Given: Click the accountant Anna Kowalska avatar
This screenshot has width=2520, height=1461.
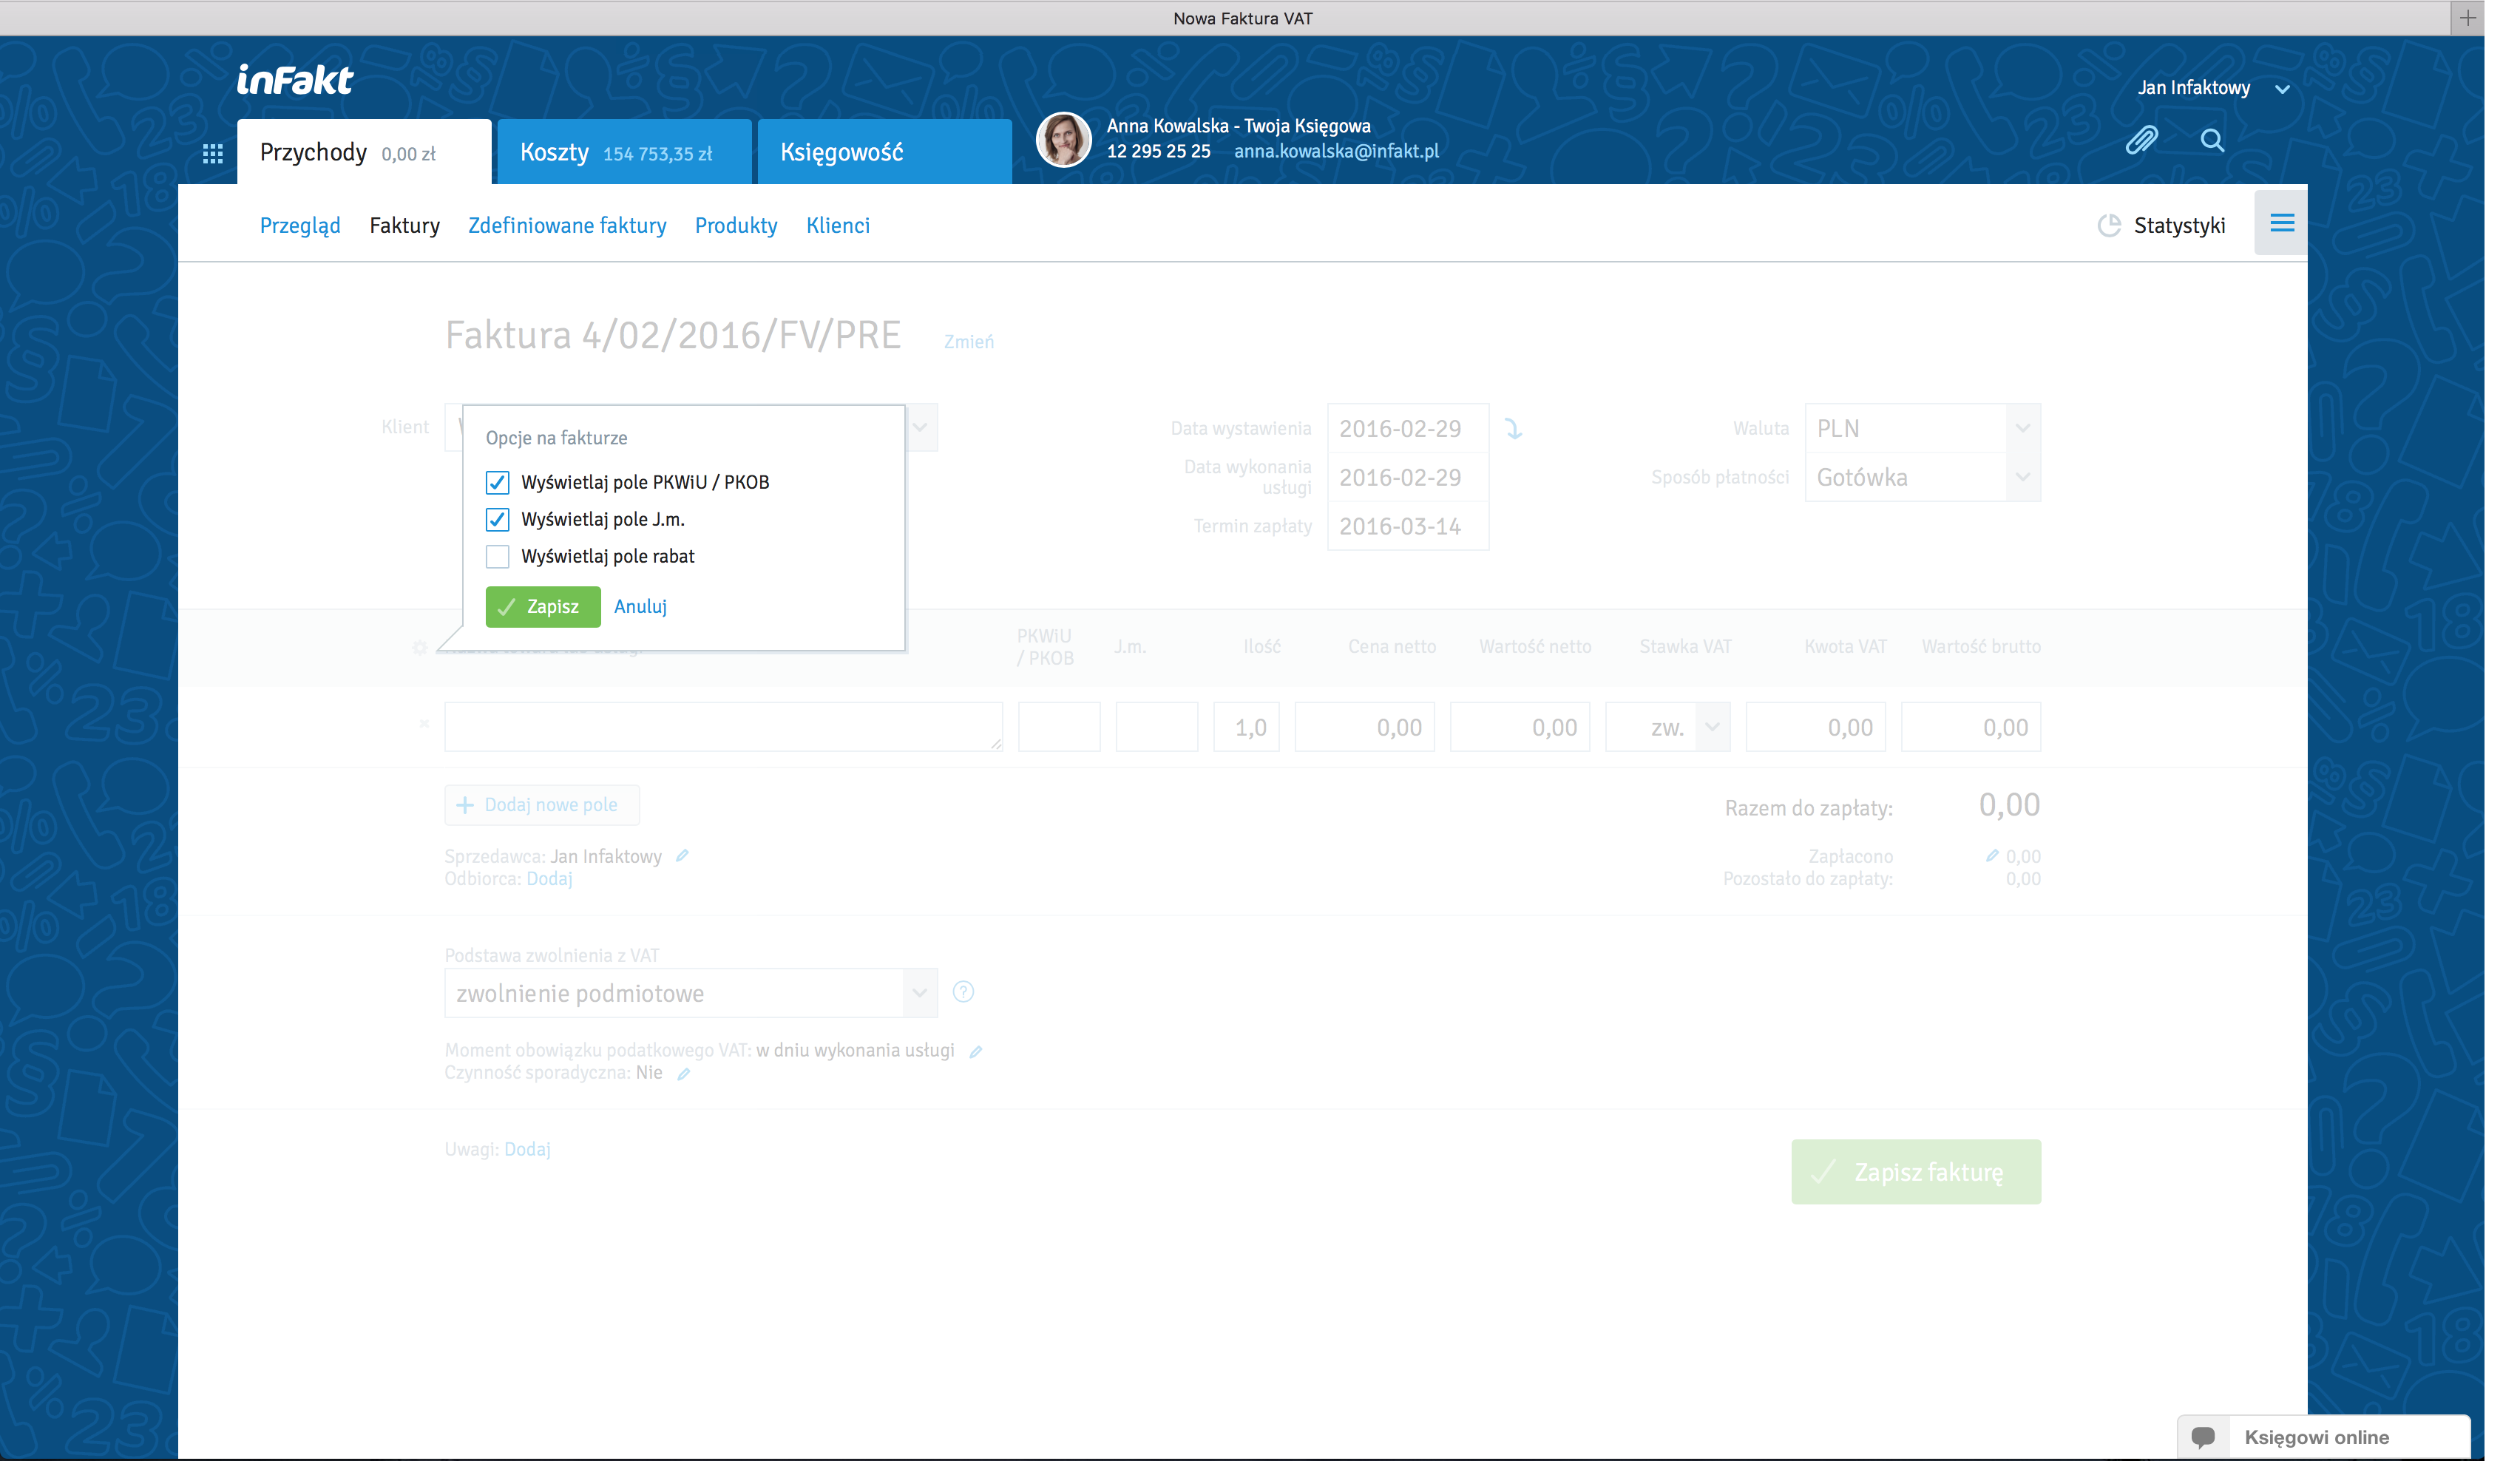Looking at the screenshot, I should point(1063,140).
